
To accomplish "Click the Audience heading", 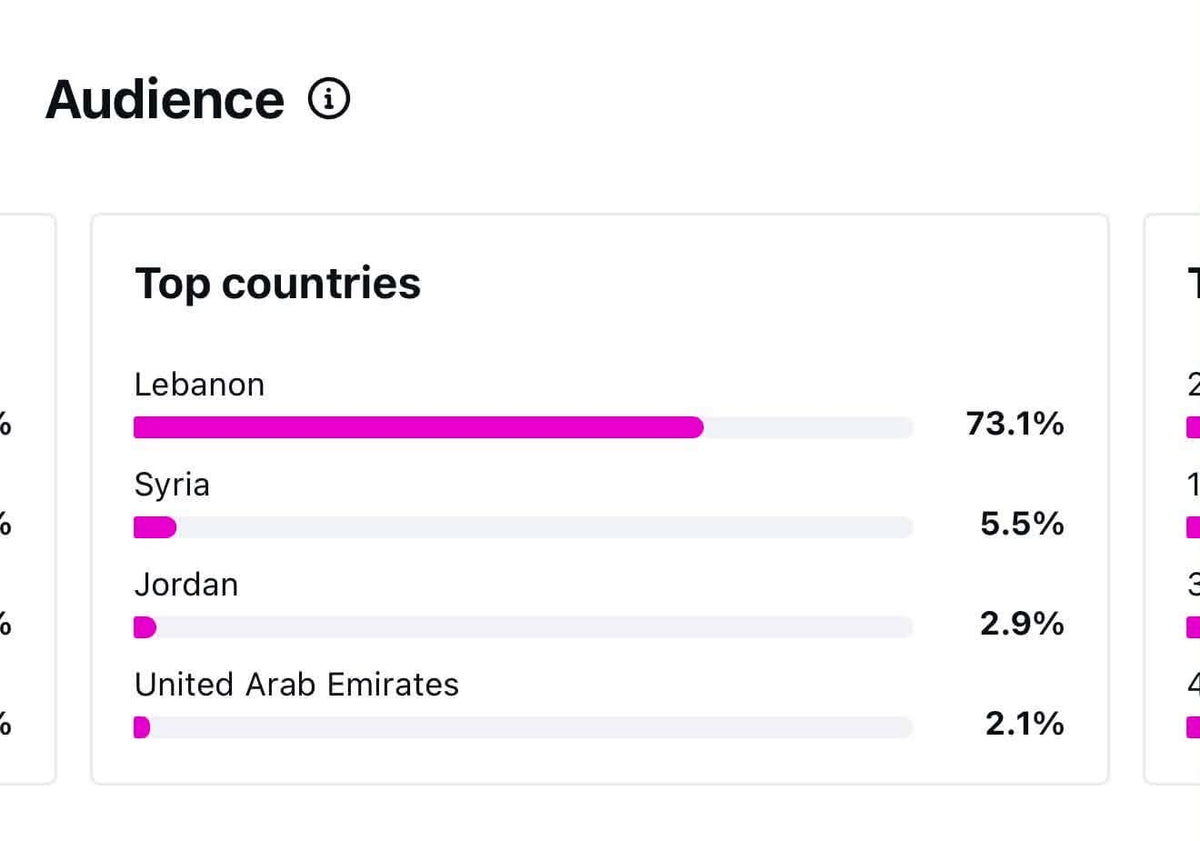I will (165, 100).
